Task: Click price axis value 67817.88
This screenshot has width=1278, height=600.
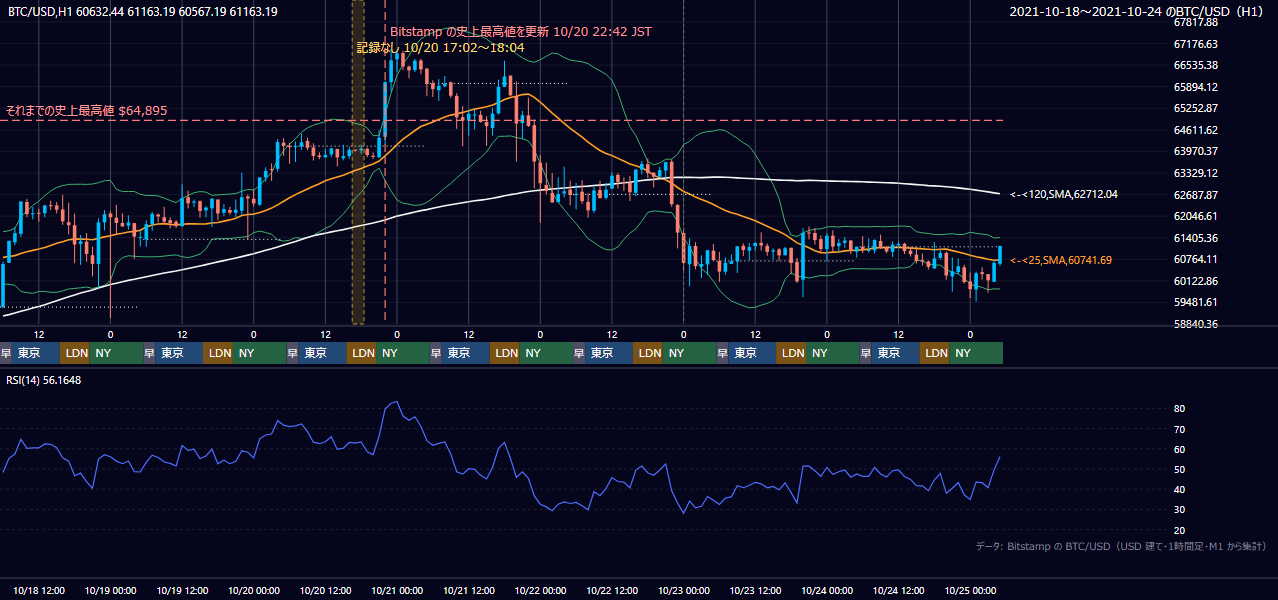Action: coord(1196,22)
